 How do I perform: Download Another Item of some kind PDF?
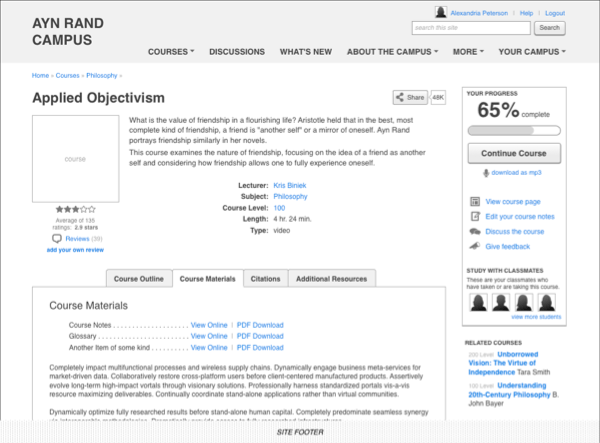coord(260,347)
